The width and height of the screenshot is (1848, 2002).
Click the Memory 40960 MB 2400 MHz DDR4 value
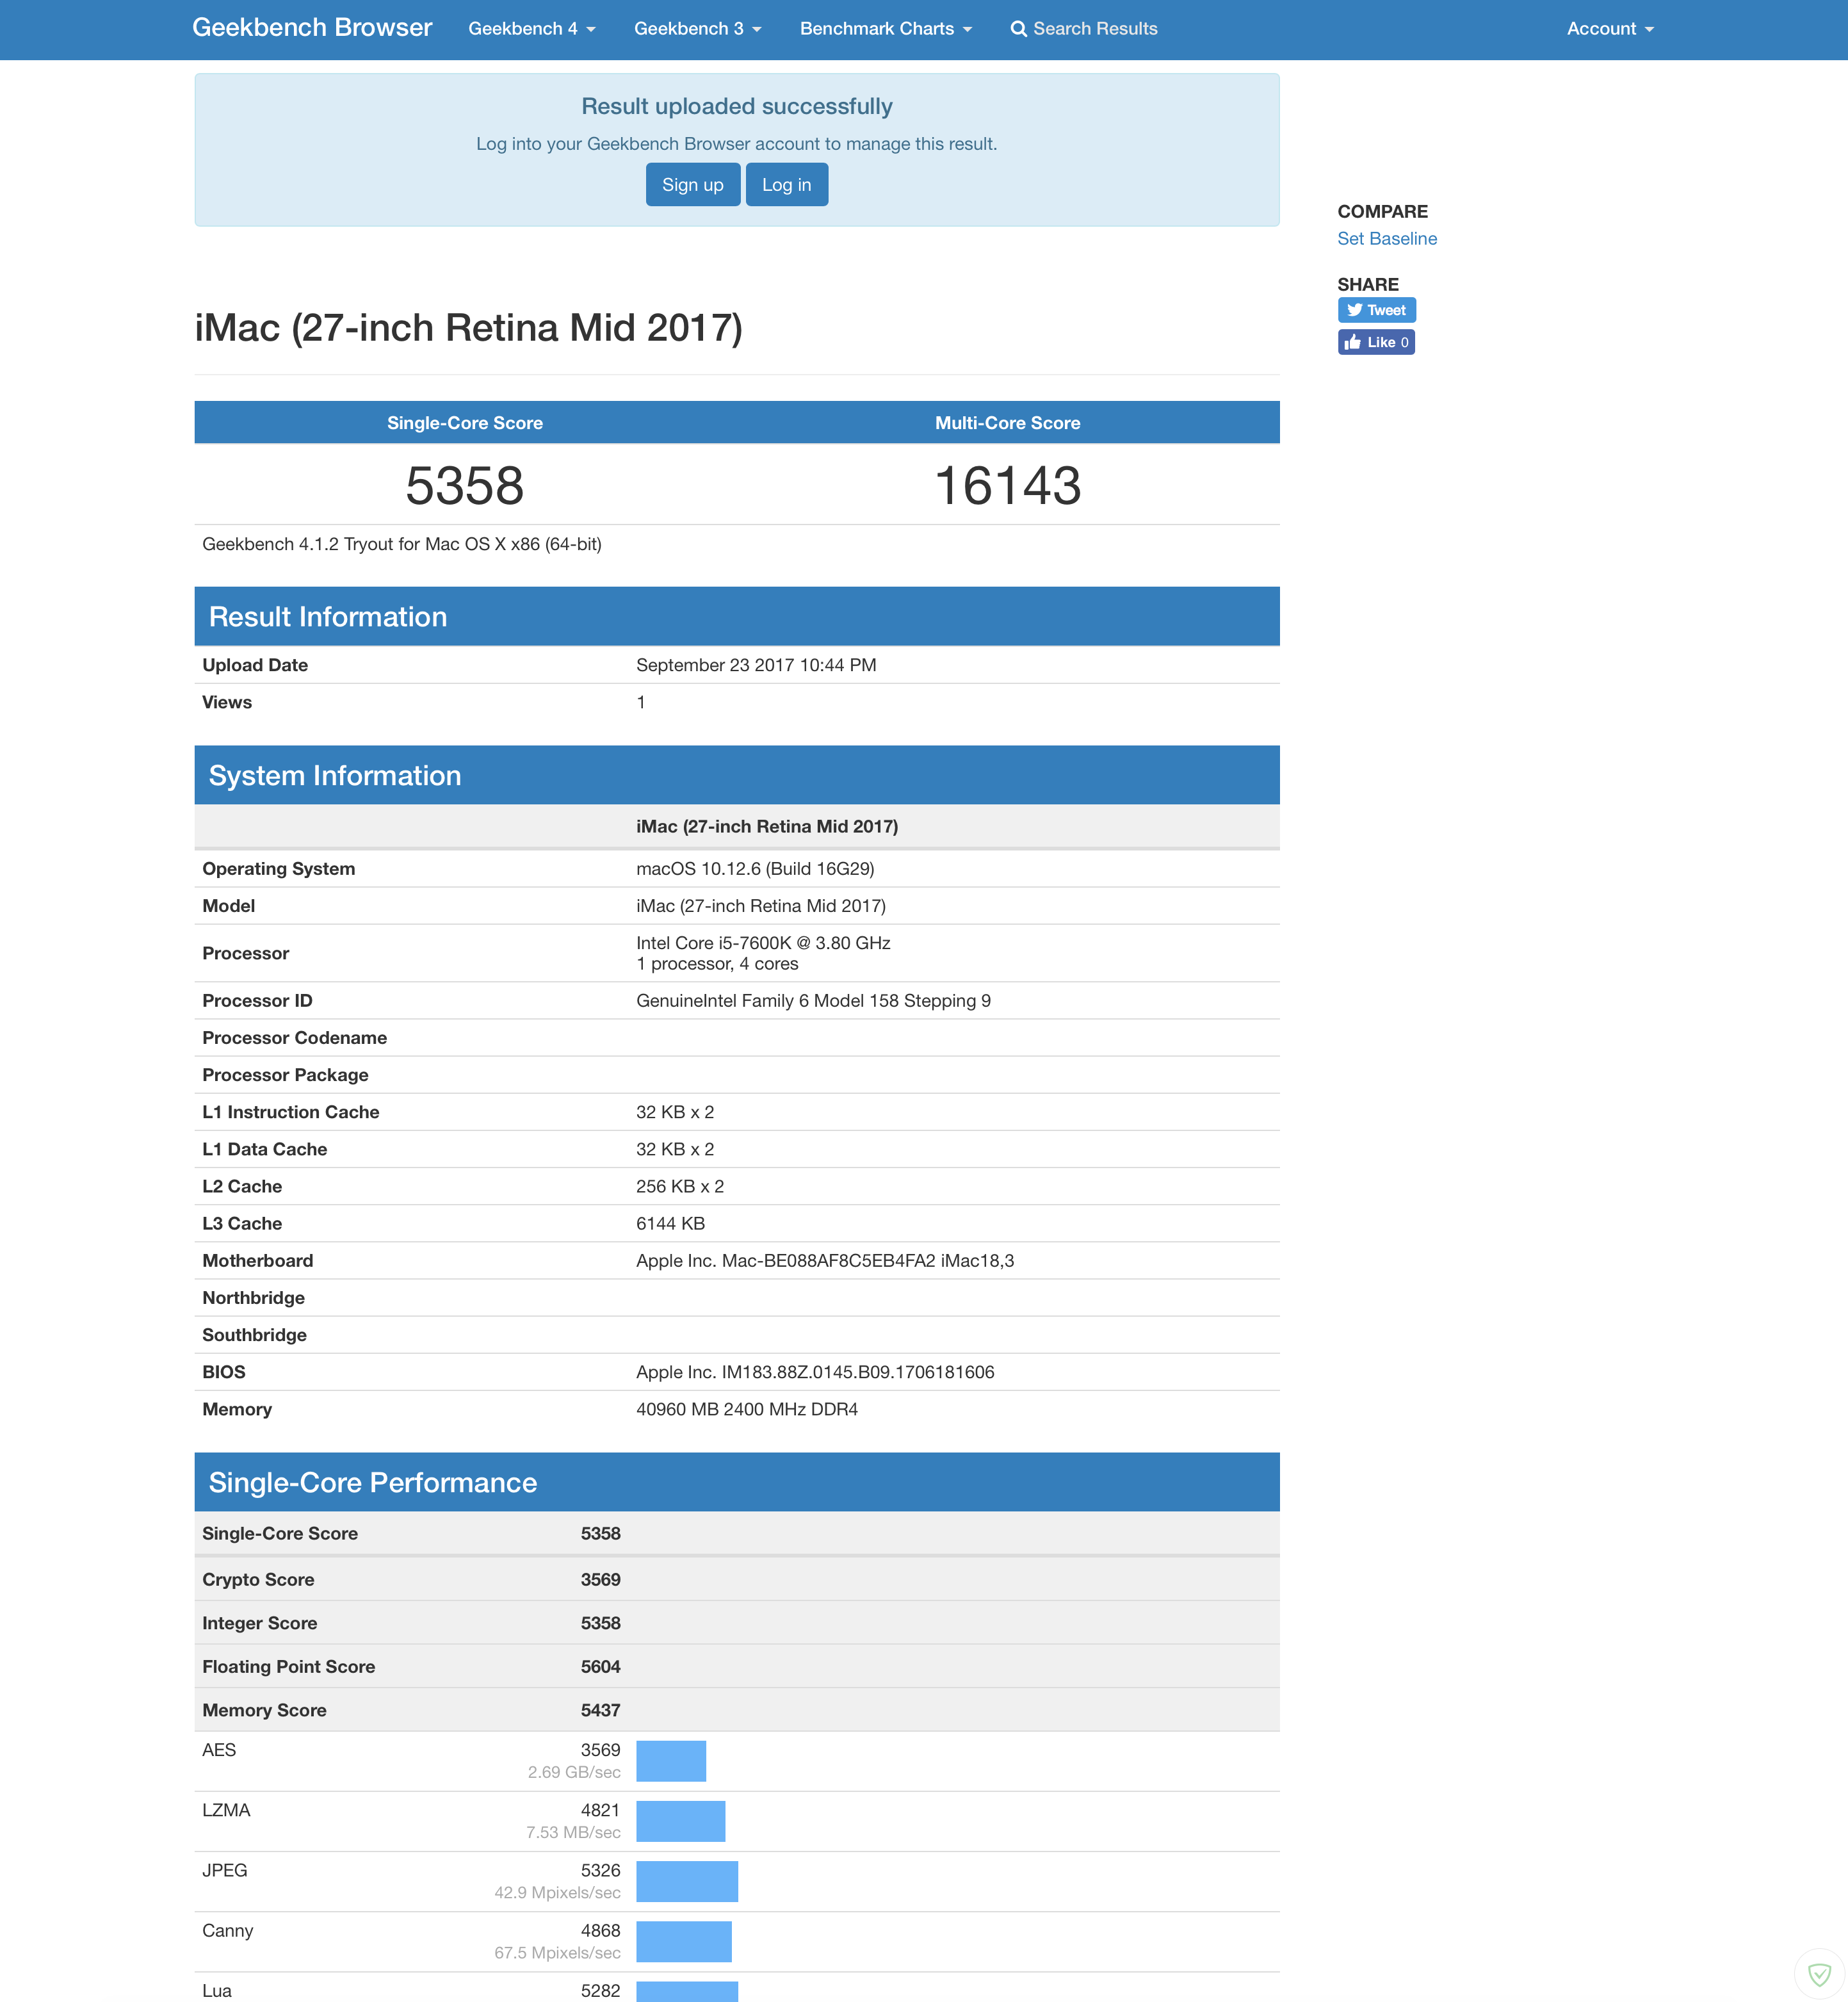pyautogui.click(x=747, y=1409)
